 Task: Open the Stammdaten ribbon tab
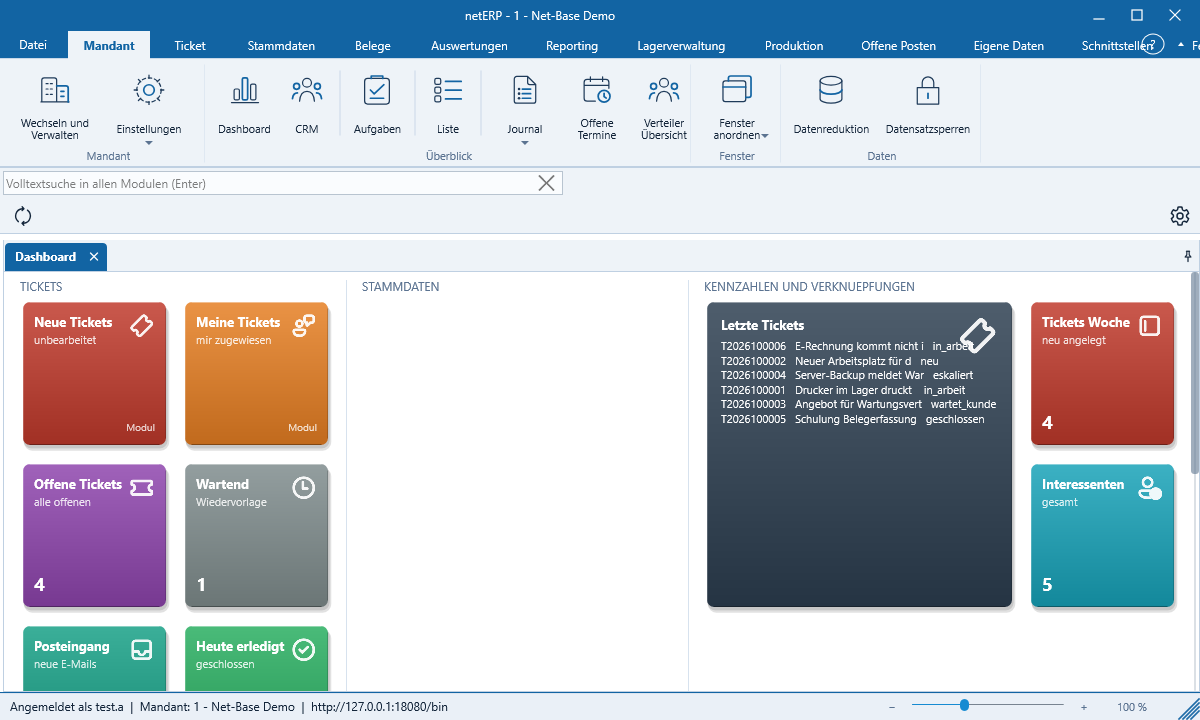click(281, 46)
